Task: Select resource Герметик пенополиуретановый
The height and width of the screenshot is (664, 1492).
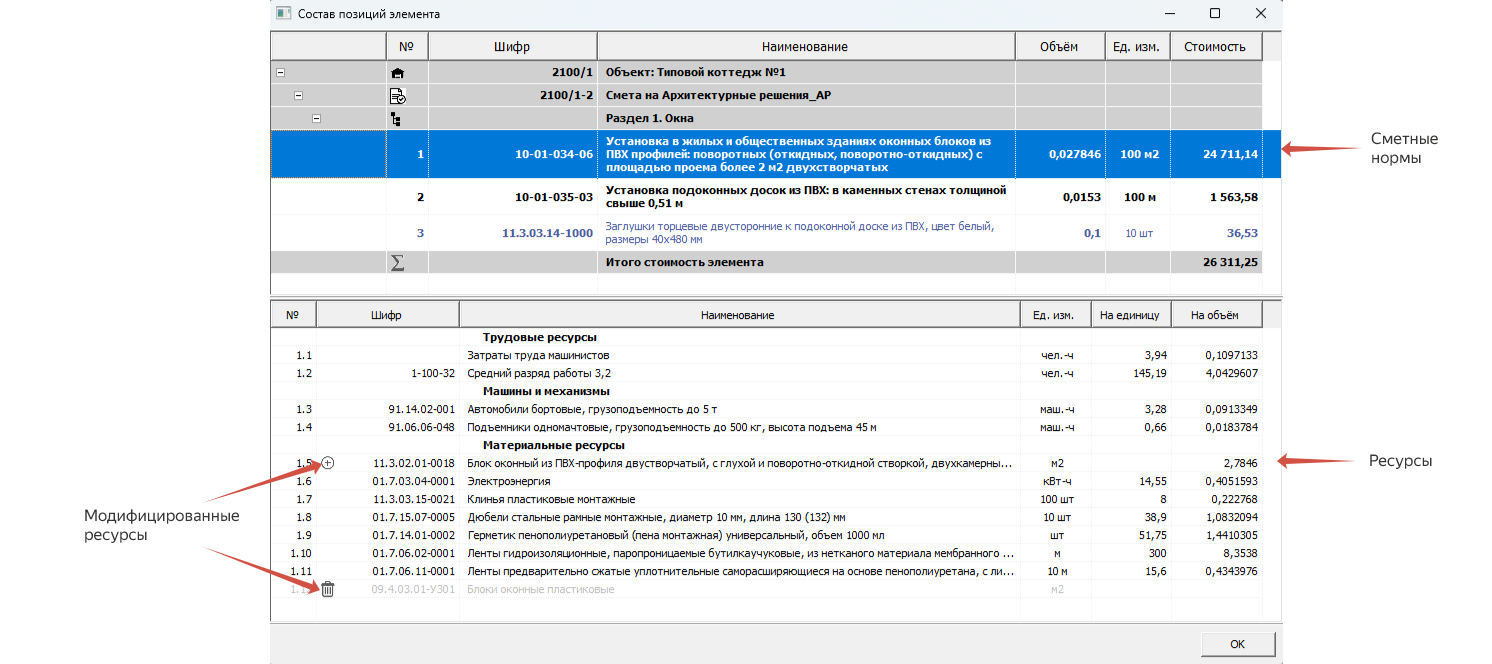Action: click(x=766, y=535)
